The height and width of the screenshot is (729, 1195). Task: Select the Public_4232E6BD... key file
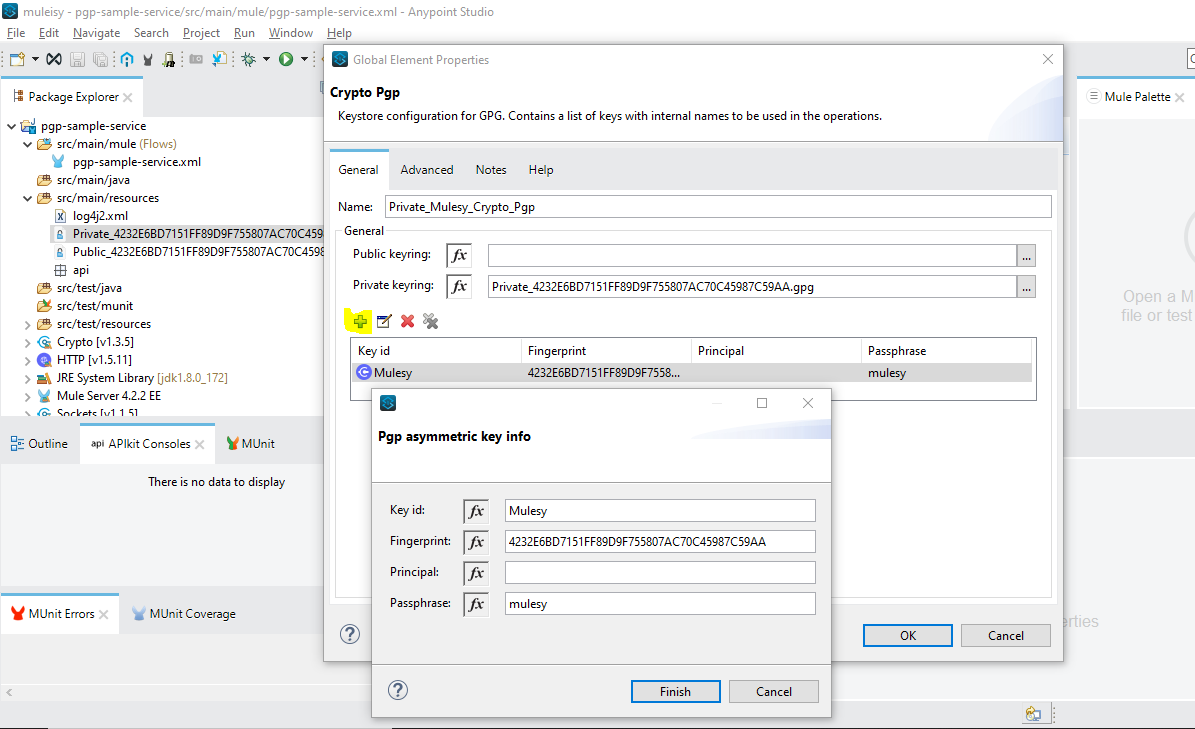pyautogui.click(x=197, y=252)
